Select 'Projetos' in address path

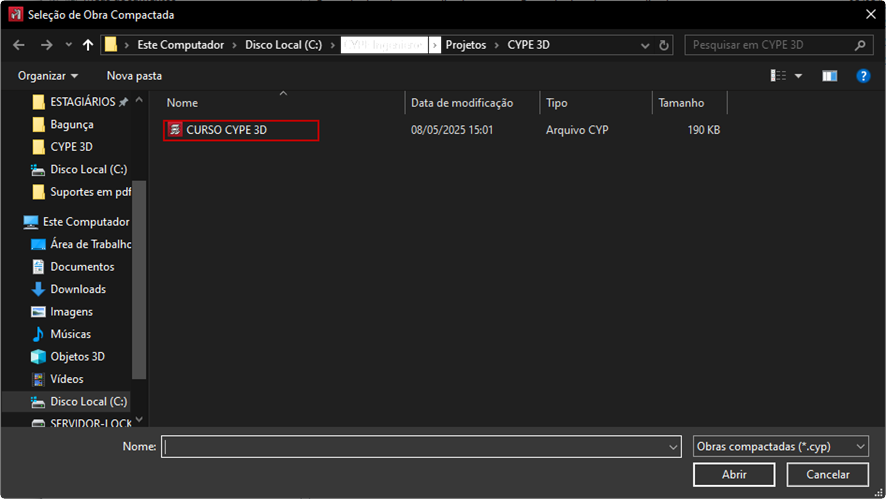pyautogui.click(x=466, y=45)
